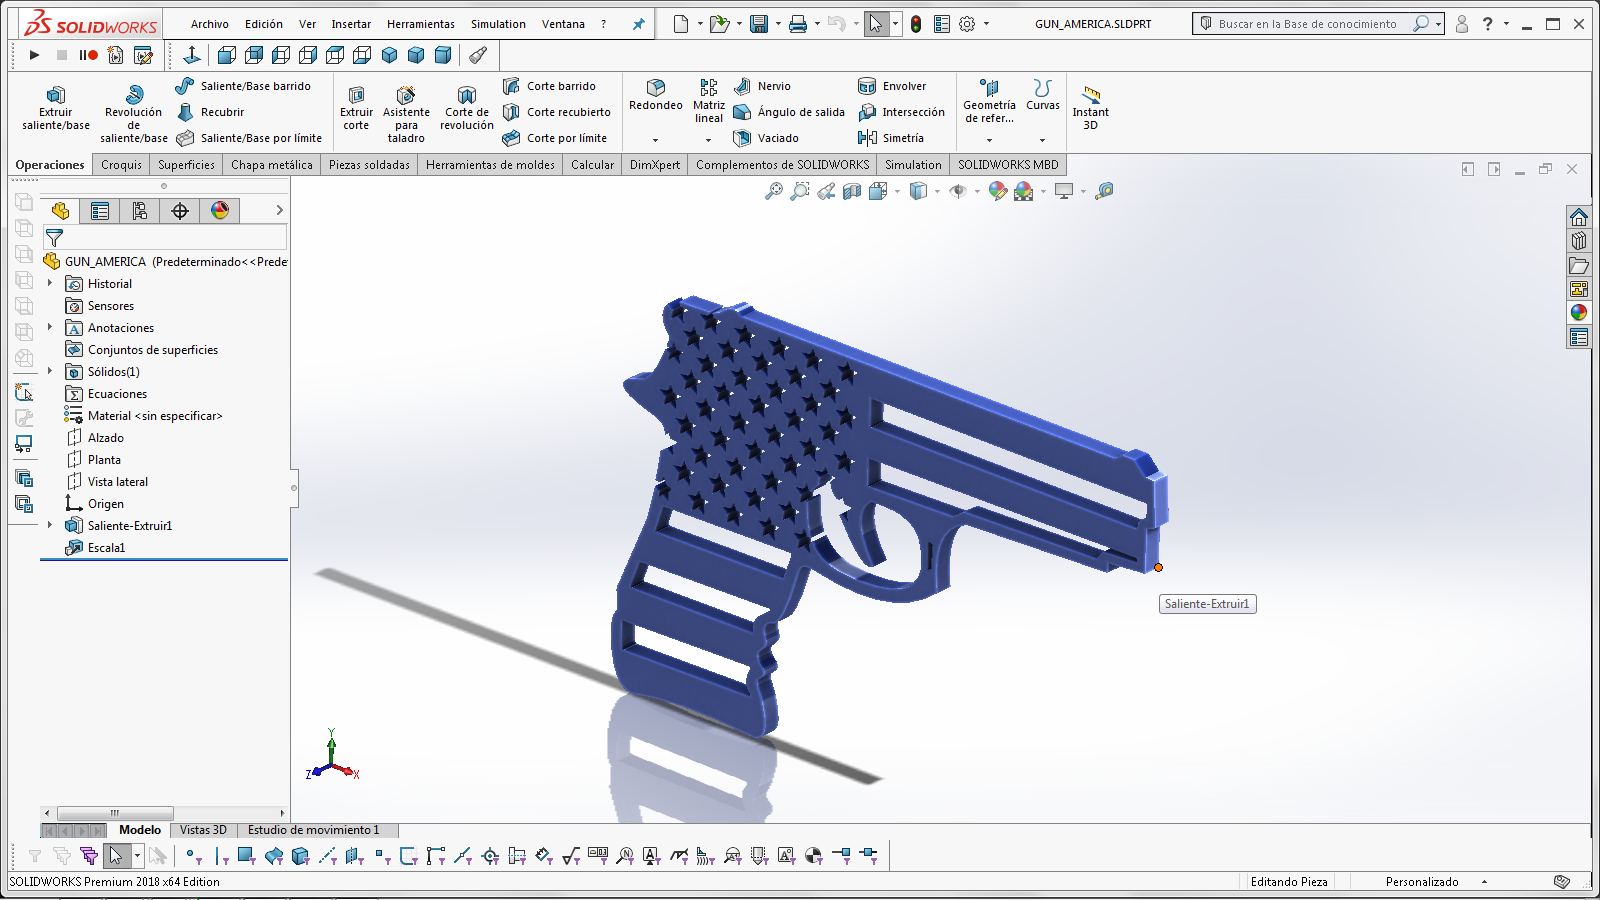
Task: Open Editar apariencia colored sphere
Action: pos(998,190)
